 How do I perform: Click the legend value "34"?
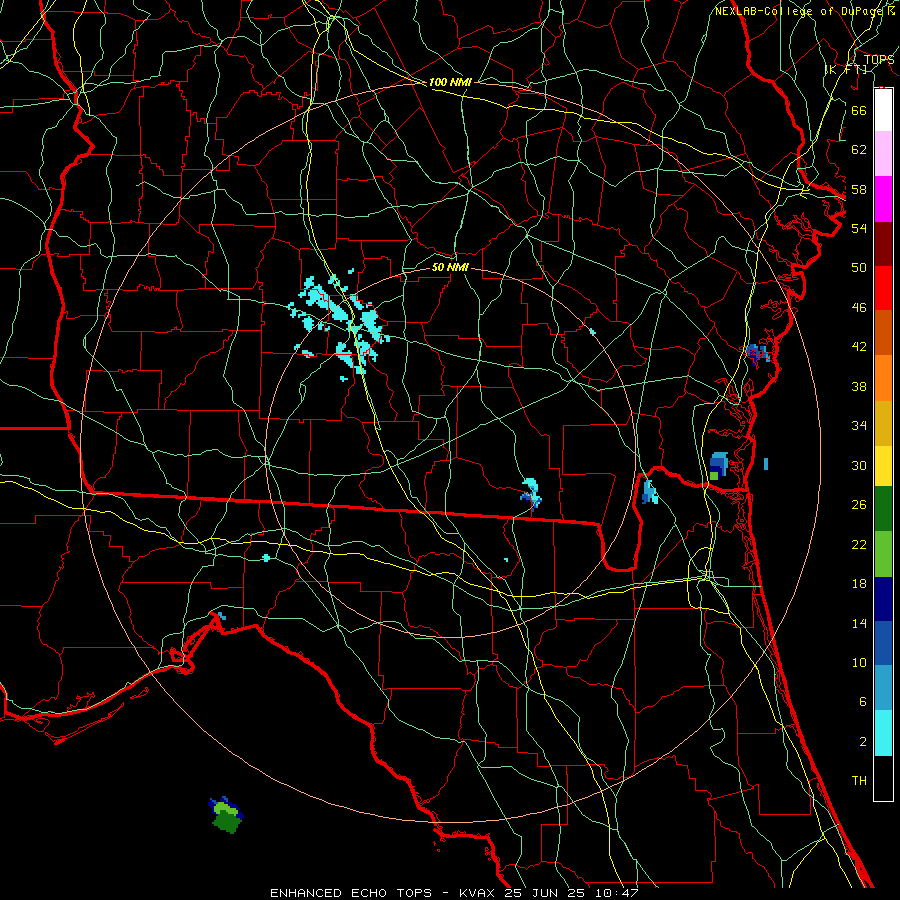(859, 426)
